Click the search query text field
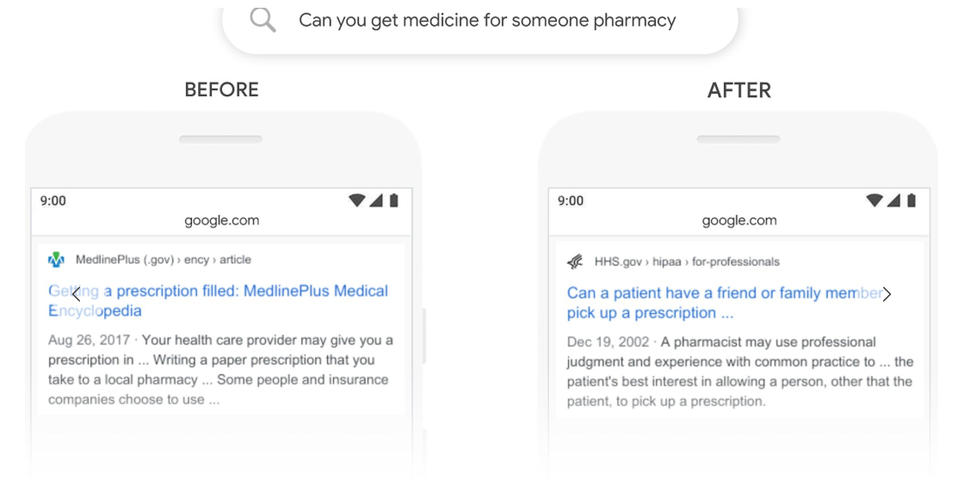 click(487, 20)
